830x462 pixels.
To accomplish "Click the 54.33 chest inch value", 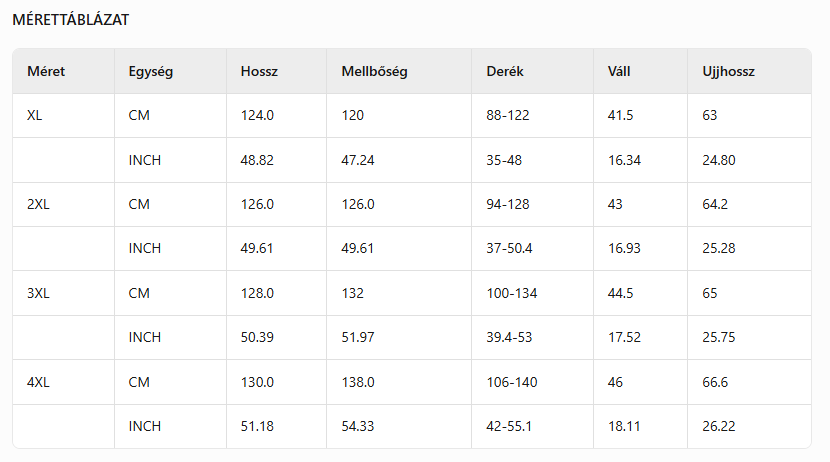I will tap(358, 426).
